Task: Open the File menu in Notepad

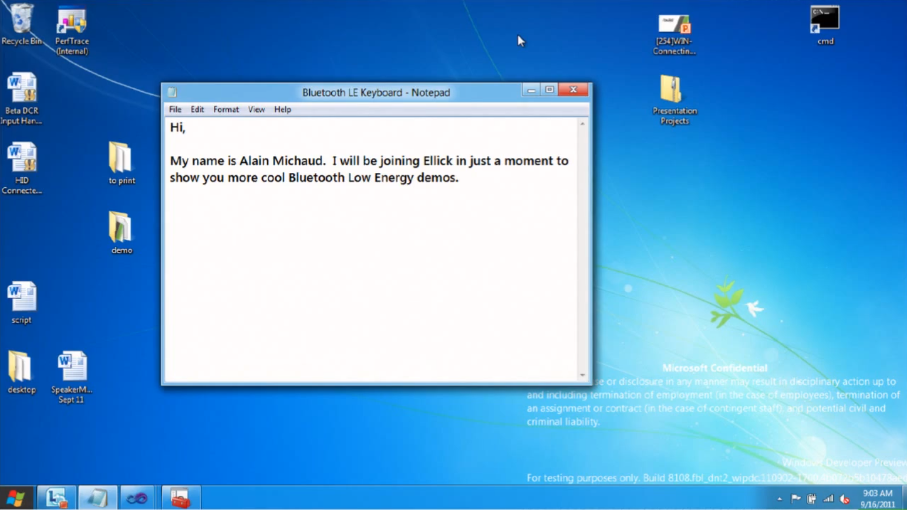Action: point(175,109)
